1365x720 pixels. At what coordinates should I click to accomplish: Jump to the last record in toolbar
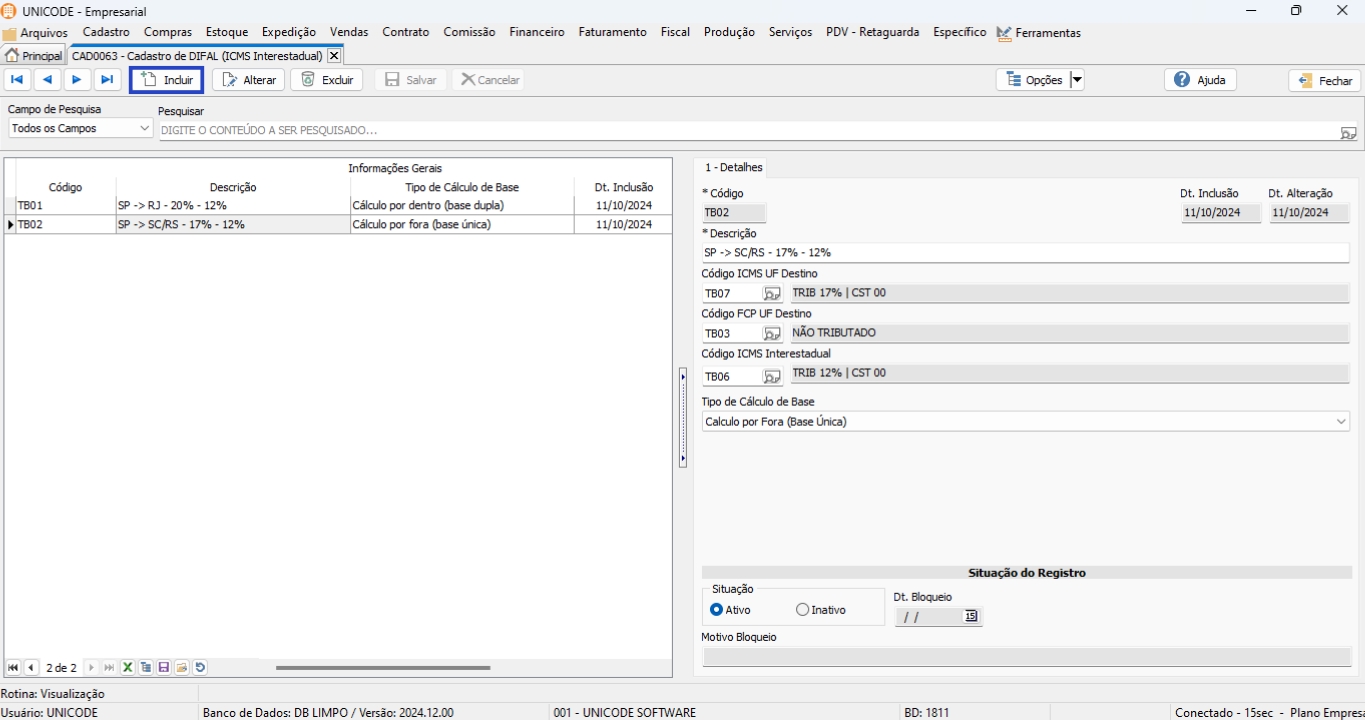(x=107, y=80)
